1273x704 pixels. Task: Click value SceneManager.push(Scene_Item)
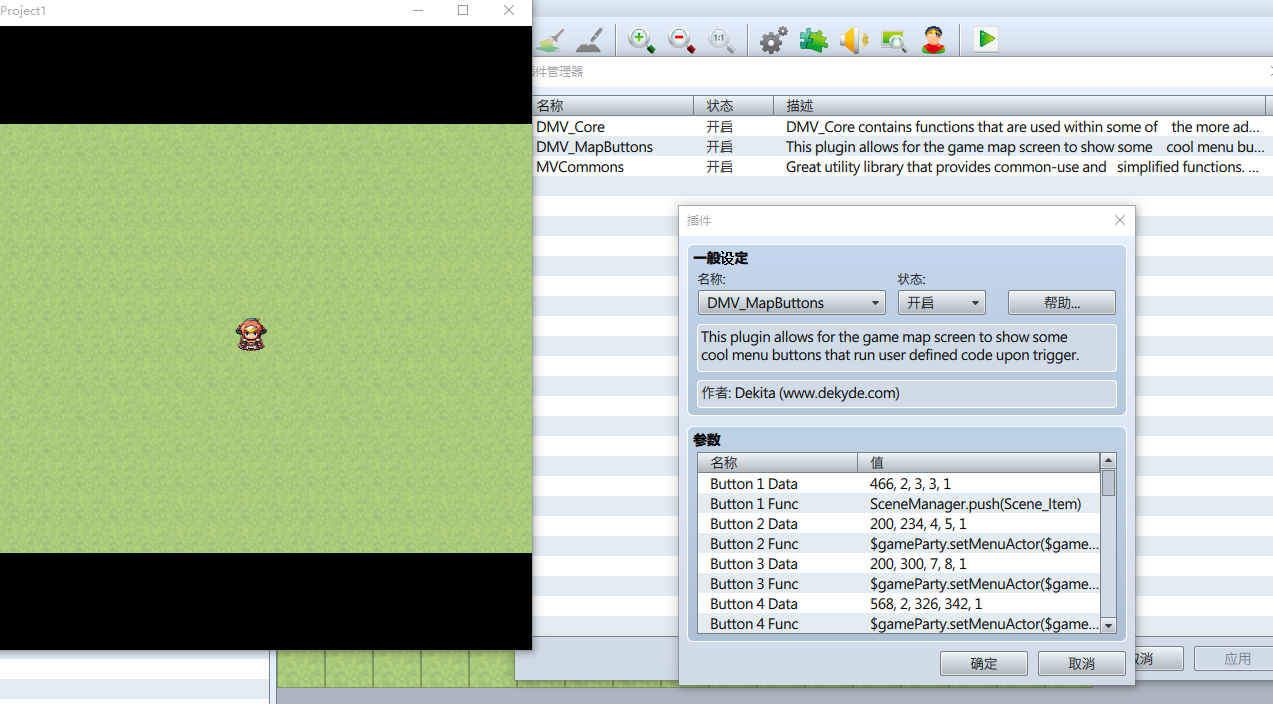pyautogui.click(x=975, y=504)
